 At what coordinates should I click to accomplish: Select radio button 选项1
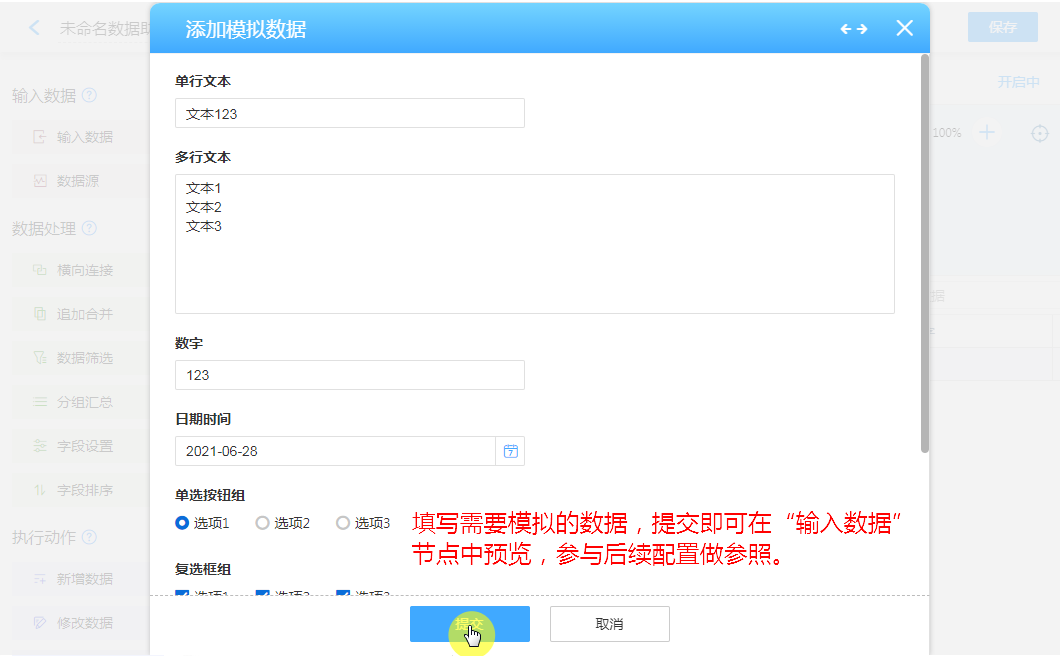pyautogui.click(x=182, y=523)
